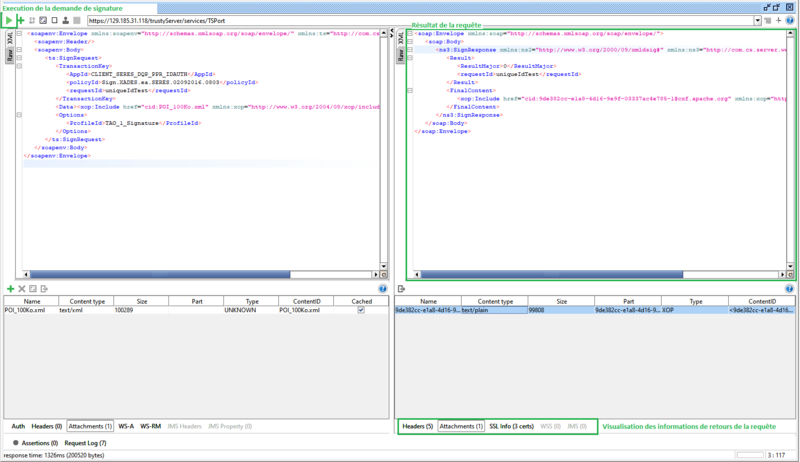800x462 pixels.
Task: Export response attachment with arrow icon
Action: (401, 289)
